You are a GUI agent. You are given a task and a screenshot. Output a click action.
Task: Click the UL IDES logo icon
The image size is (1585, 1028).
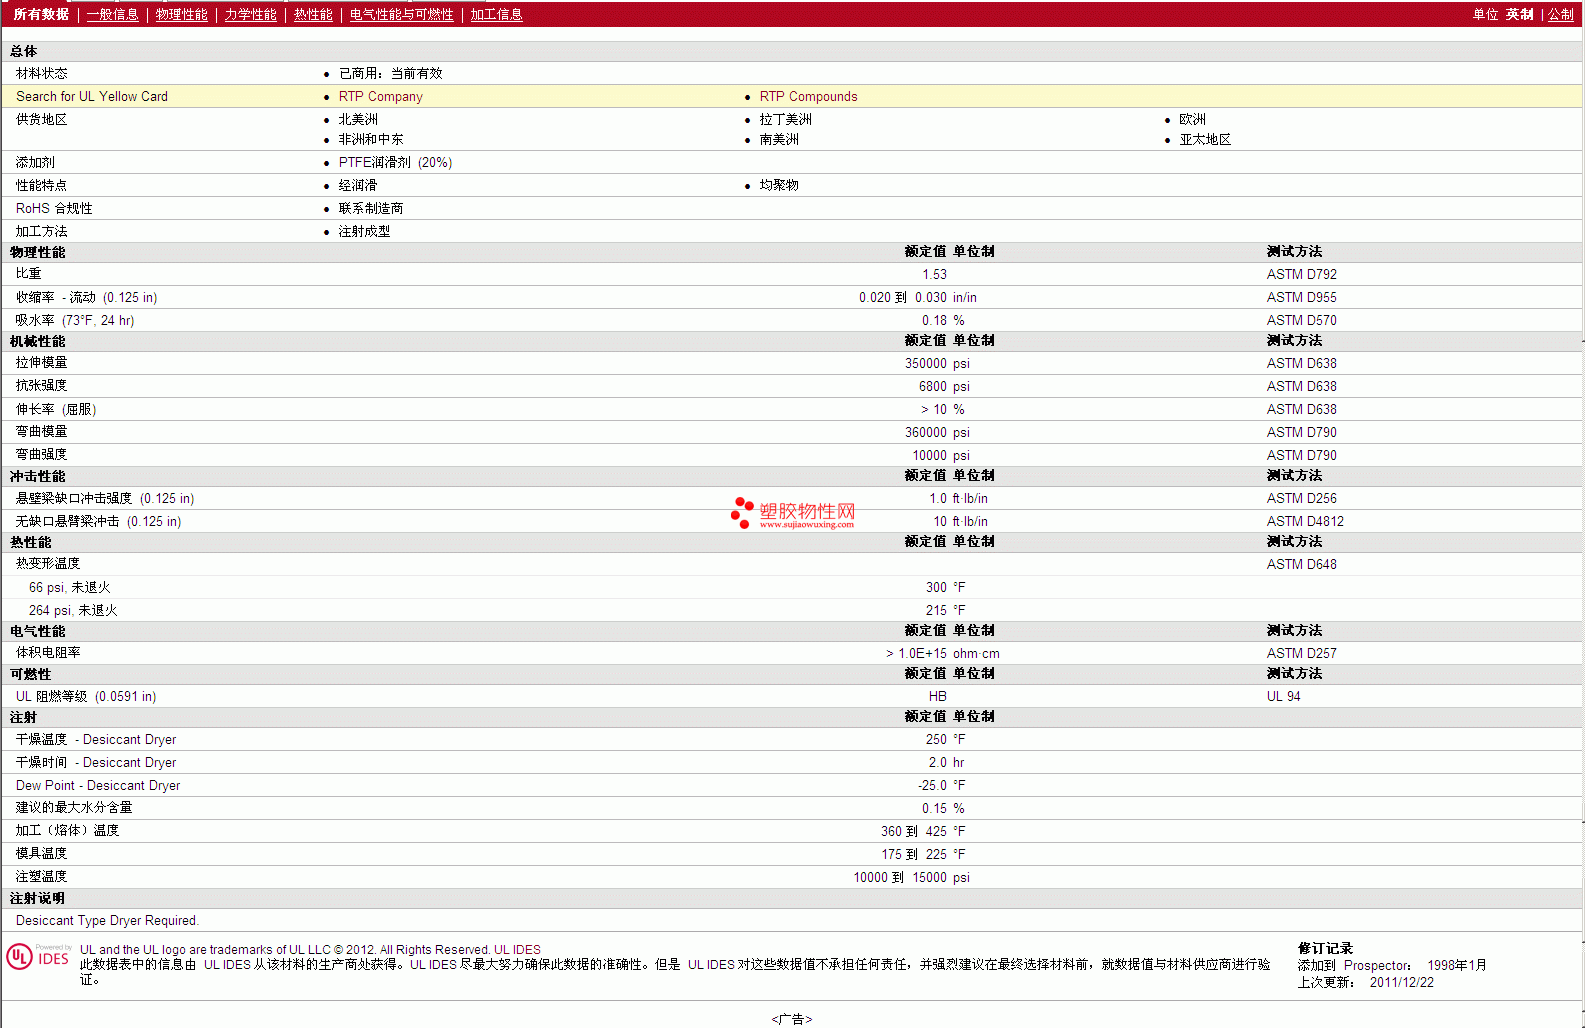39,957
